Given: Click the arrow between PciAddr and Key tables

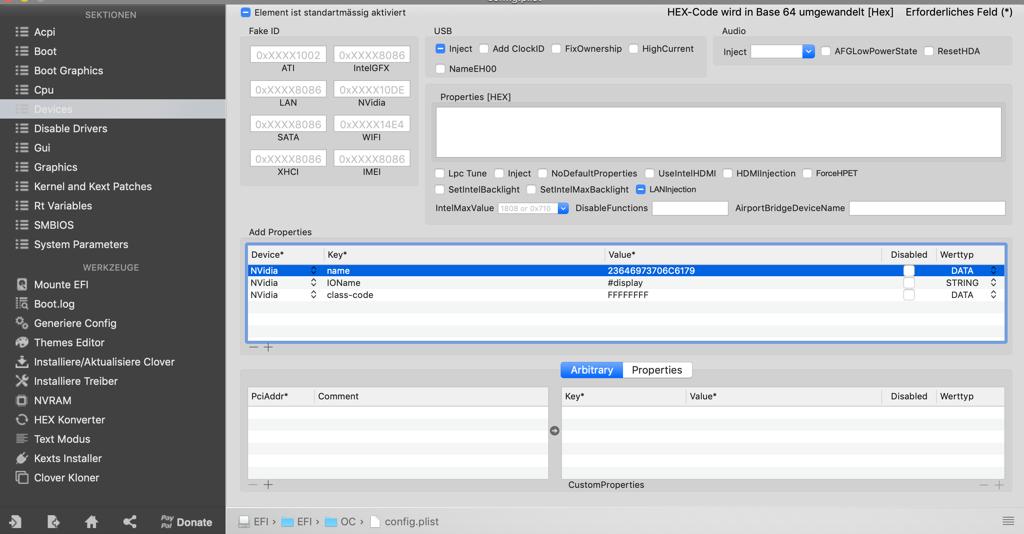Looking at the screenshot, I should point(555,431).
